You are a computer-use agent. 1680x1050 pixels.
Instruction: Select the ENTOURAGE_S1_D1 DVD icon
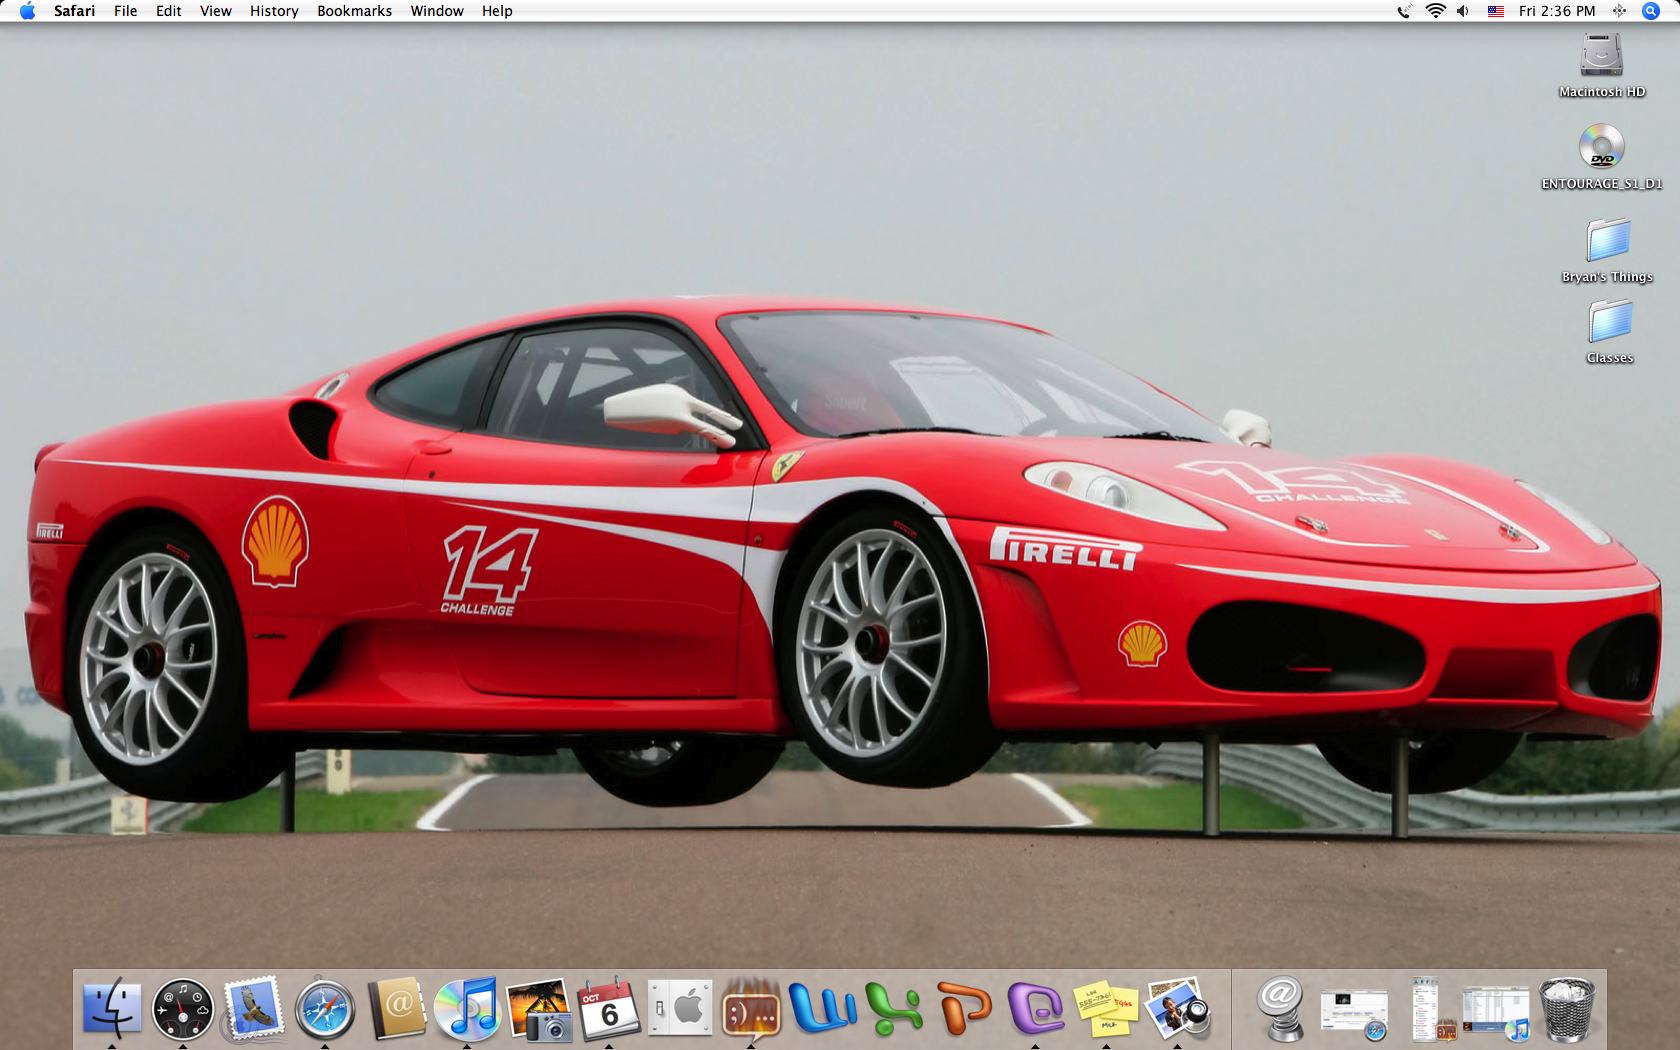pyautogui.click(x=1602, y=156)
